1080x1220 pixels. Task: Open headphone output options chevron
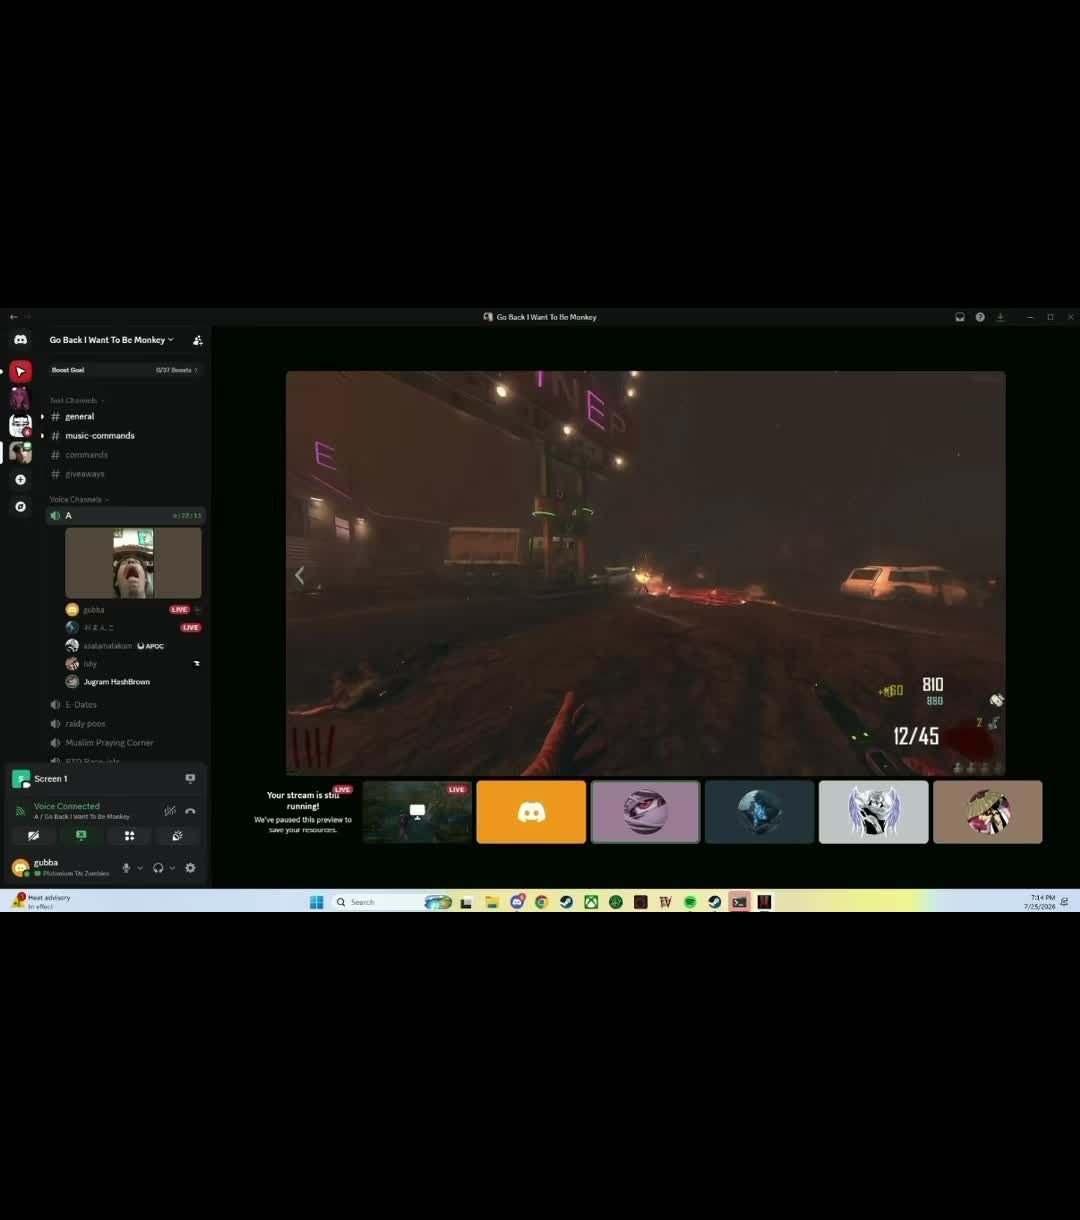[x=172, y=868]
